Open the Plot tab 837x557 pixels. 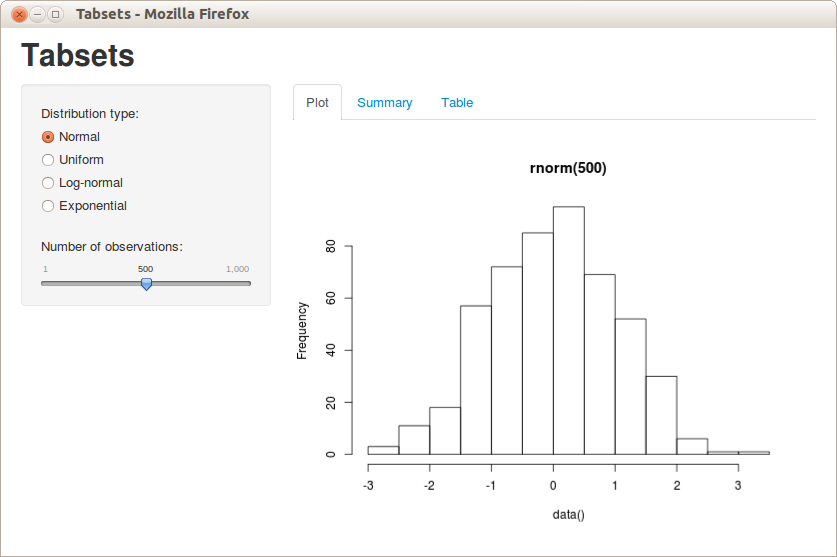[x=317, y=103]
